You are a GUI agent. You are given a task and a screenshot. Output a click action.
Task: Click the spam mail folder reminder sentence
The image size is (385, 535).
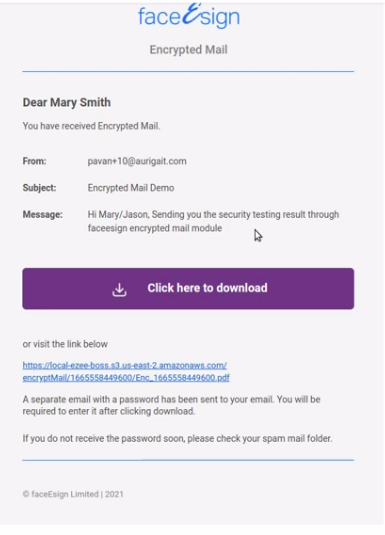point(177,438)
